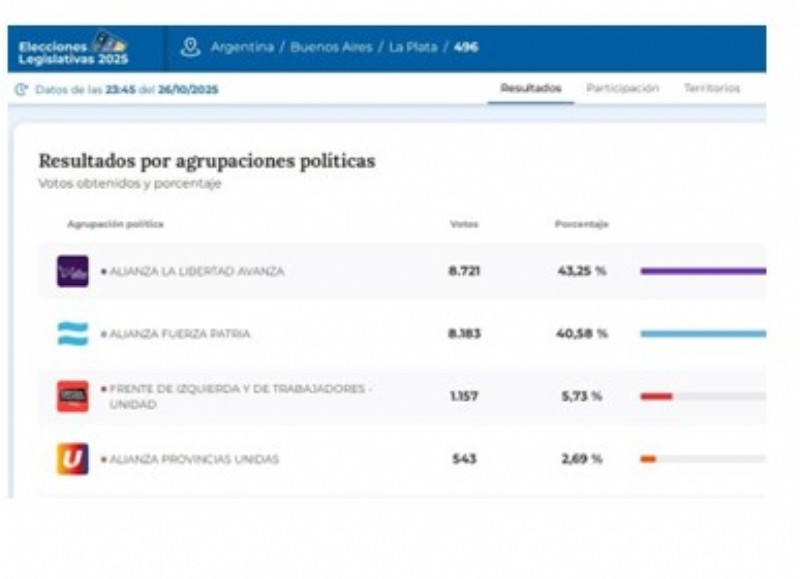Open the Participación tab
This screenshot has width=800, height=579.
622,89
